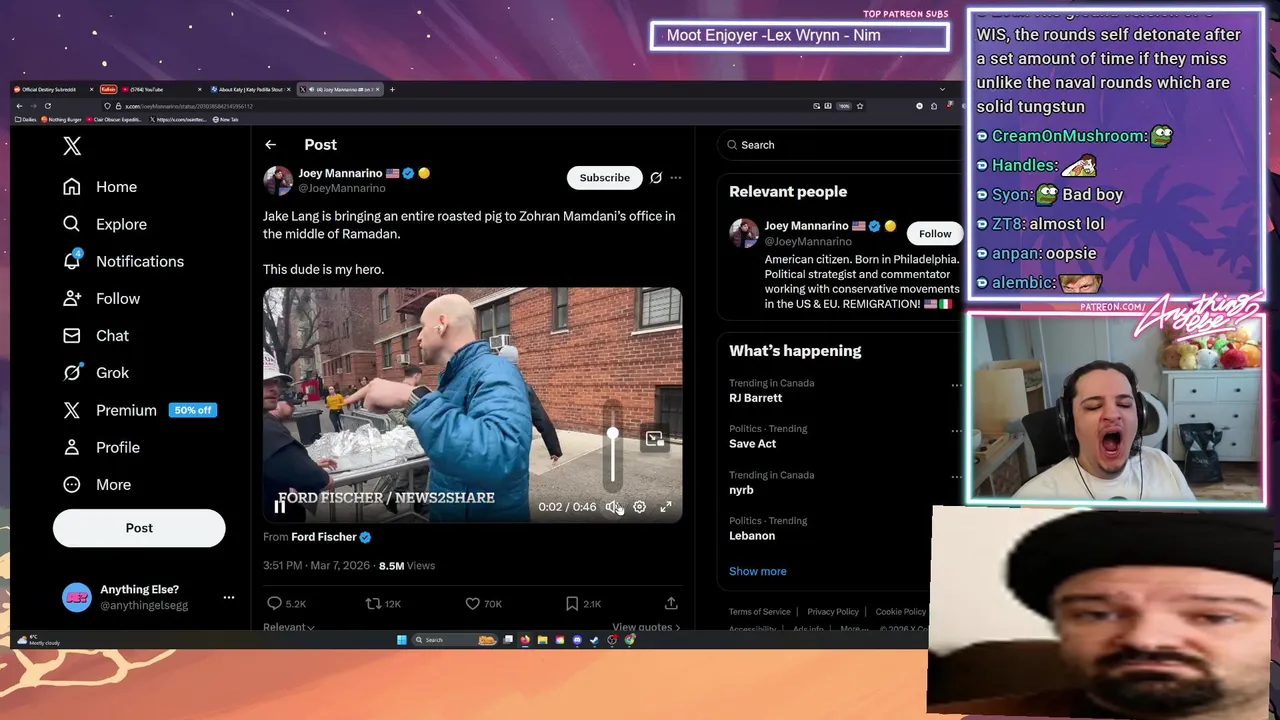This screenshot has height=720, width=1280.
Task: Click the Subscribe button
Action: (605, 178)
